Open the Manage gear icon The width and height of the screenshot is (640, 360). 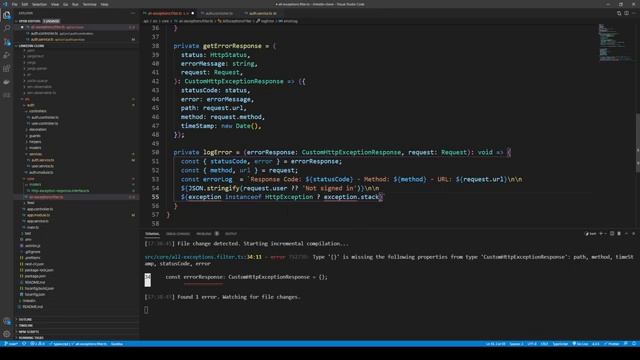(x=7, y=334)
